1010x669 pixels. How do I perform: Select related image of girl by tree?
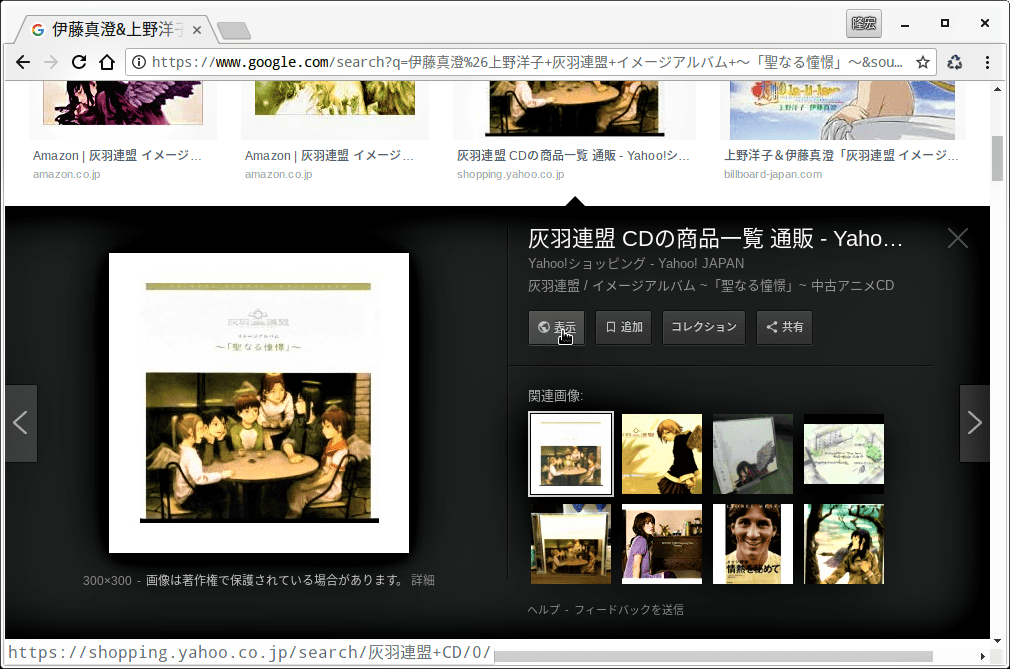[844, 544]
